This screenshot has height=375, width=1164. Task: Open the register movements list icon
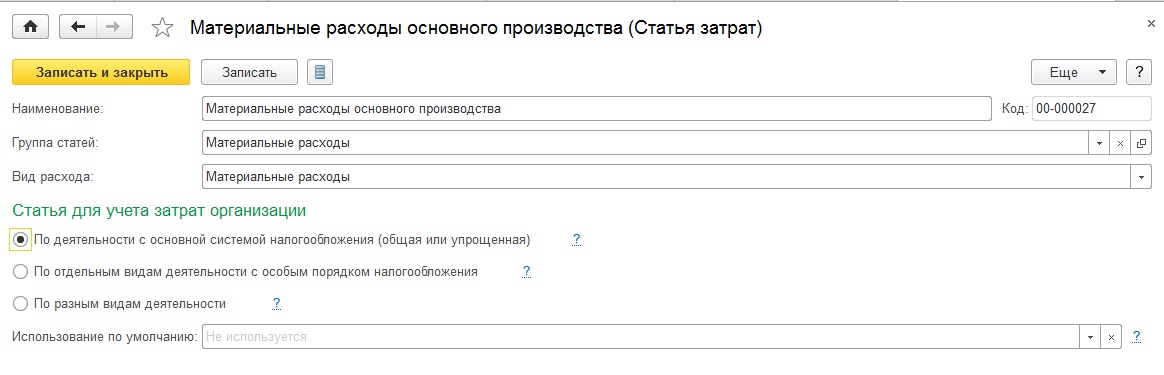pyautogui.click(x=320, y=72)
